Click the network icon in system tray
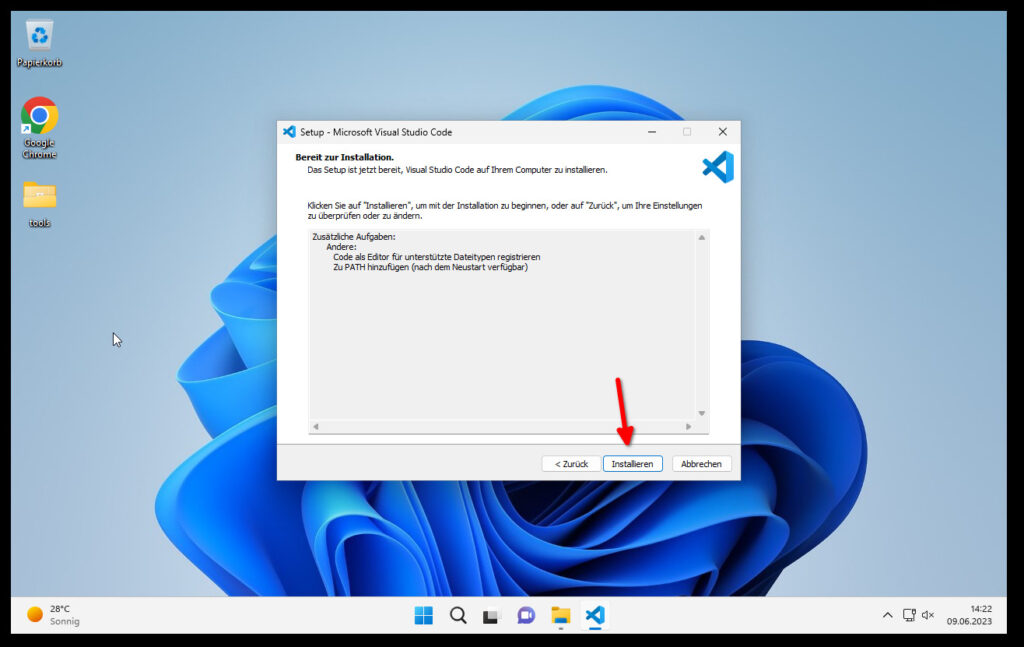This screenshot has height=647, width=1024. click(x=909, y=615)
